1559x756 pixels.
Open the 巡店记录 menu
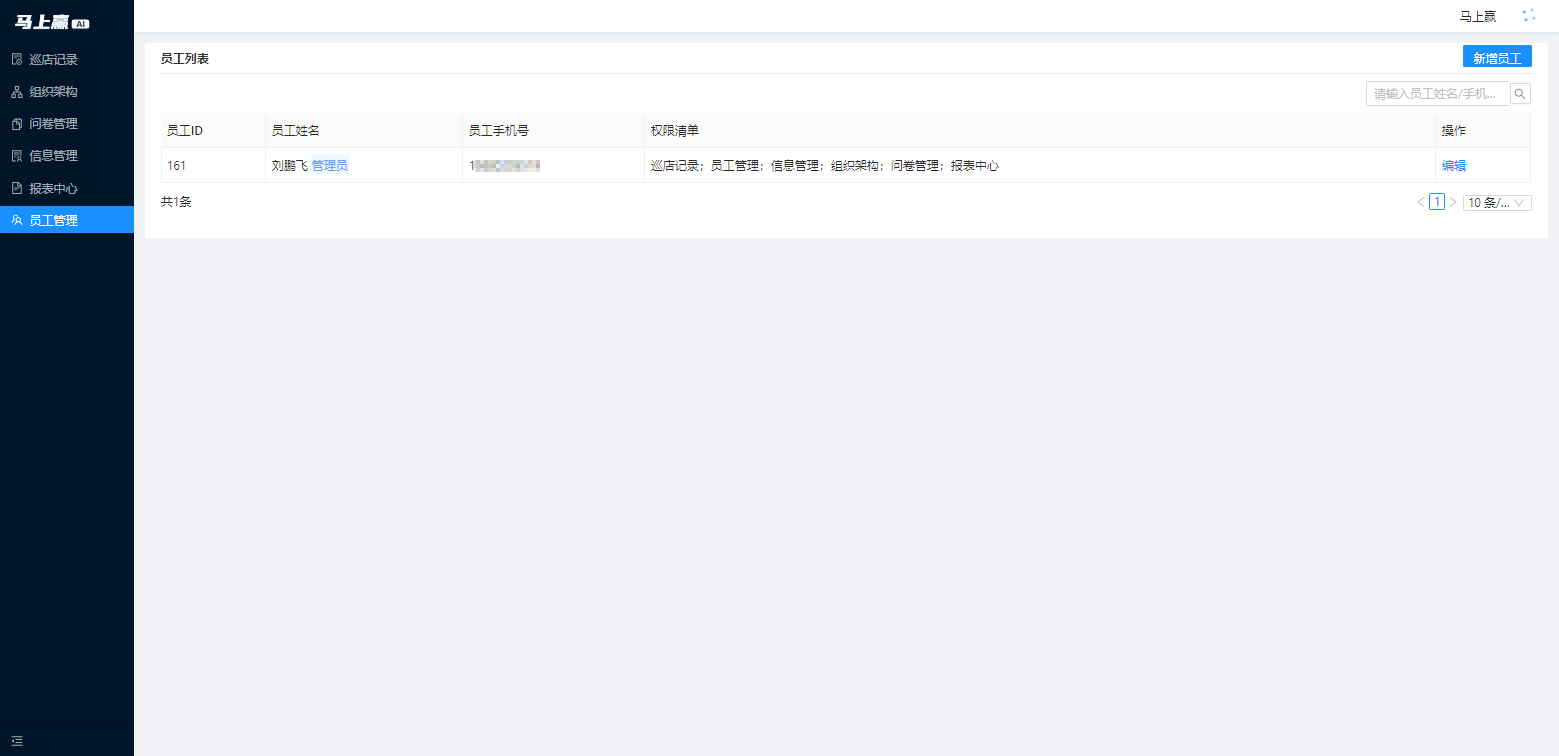(67, 60)
